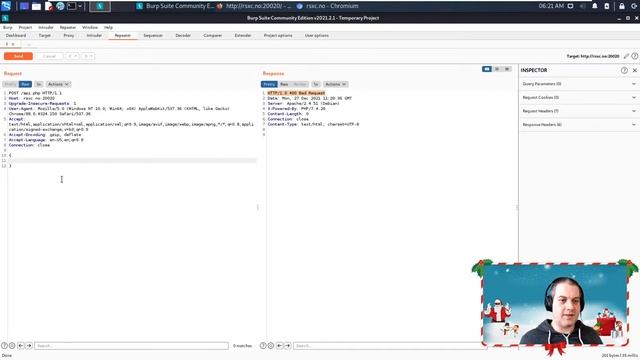Screen dimensions: 640x360
Task: Select Render view in the Response panel
Action: click(300, 84)
